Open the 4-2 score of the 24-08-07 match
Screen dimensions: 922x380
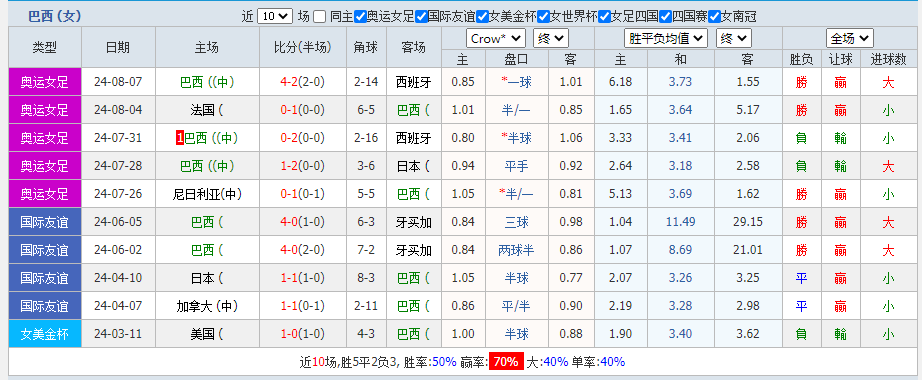coord(289,82)
